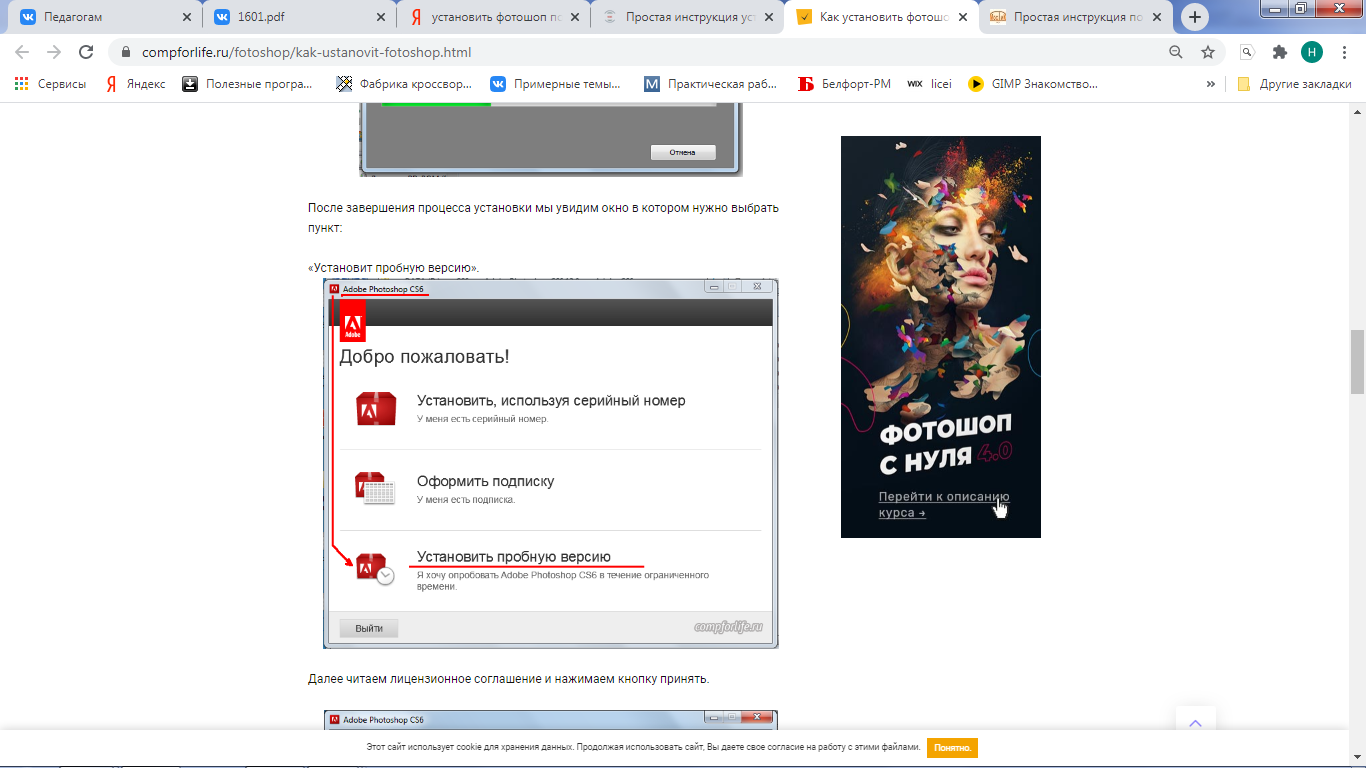Click the Выйти button in the installer
The height and width of the screenshot is (768, 1366).
[369, 628]
